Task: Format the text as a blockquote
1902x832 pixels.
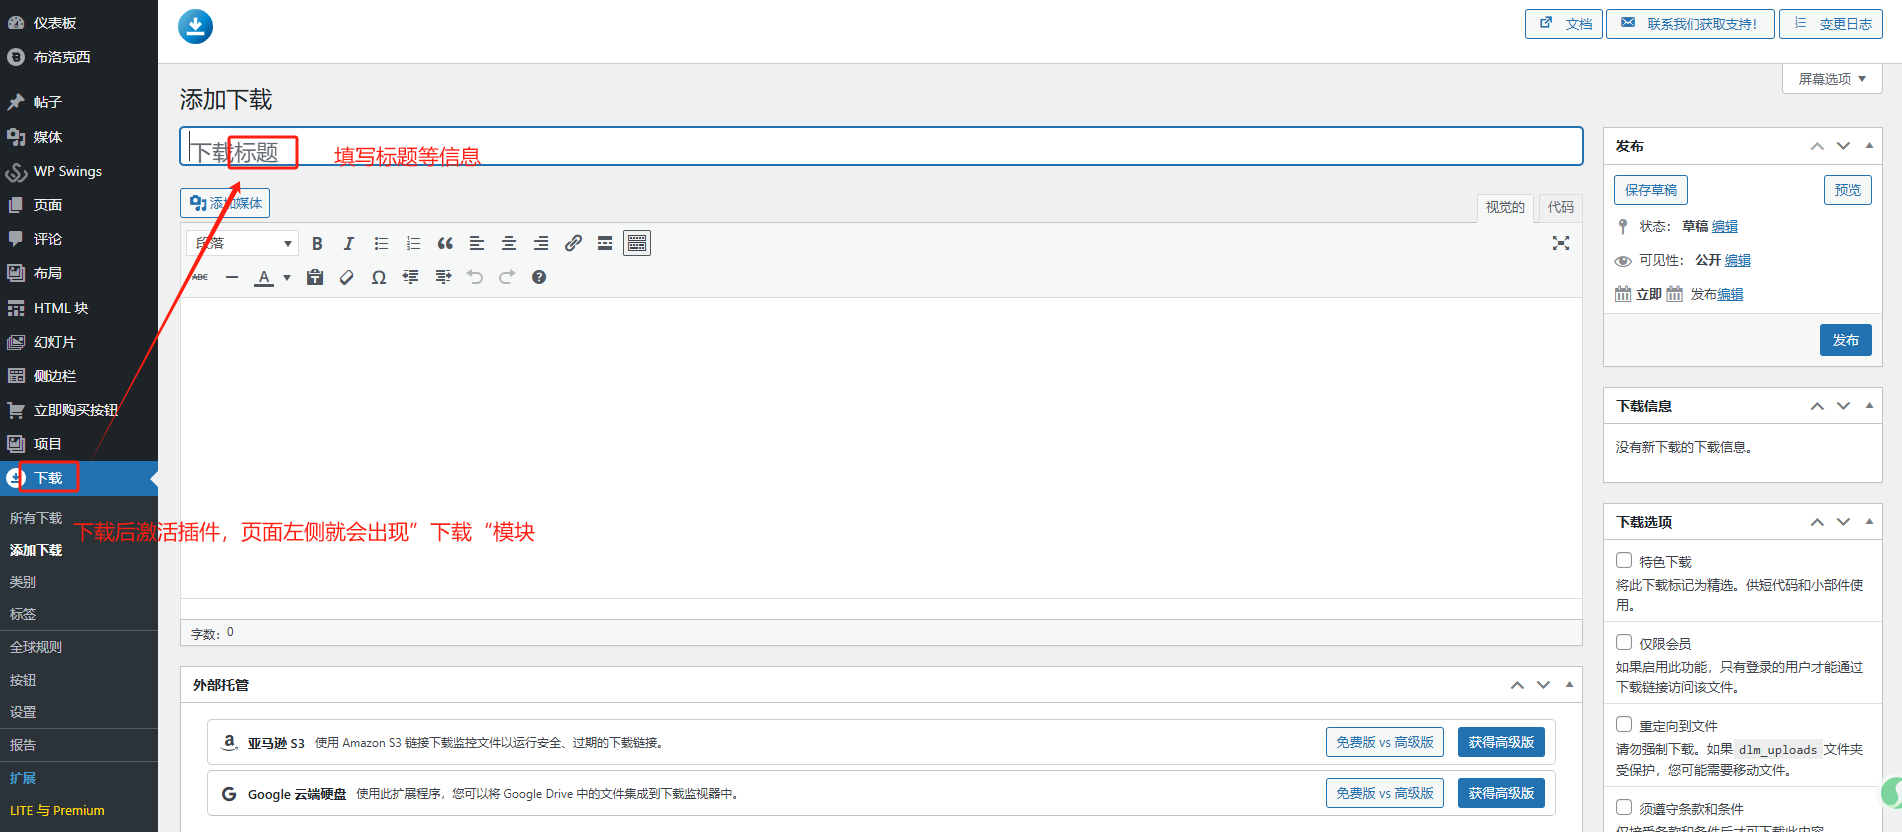Action: (445, 243)
